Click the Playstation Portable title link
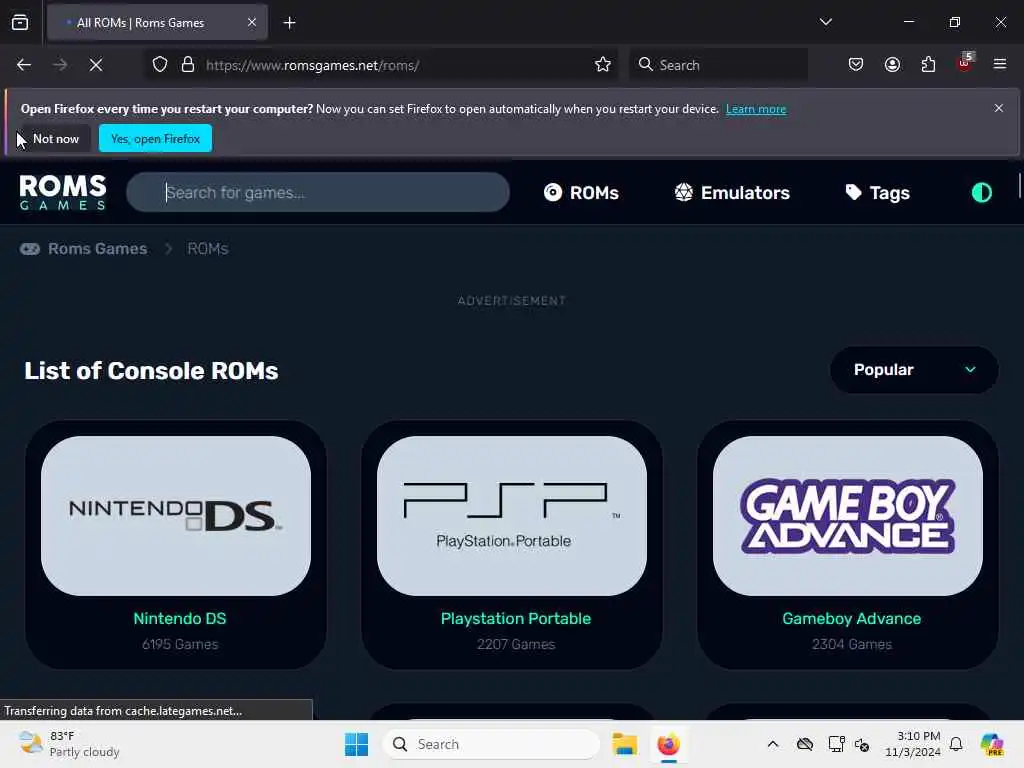Screen dimensions: 1024x768 pyautogui.click(x=516, y=618)
